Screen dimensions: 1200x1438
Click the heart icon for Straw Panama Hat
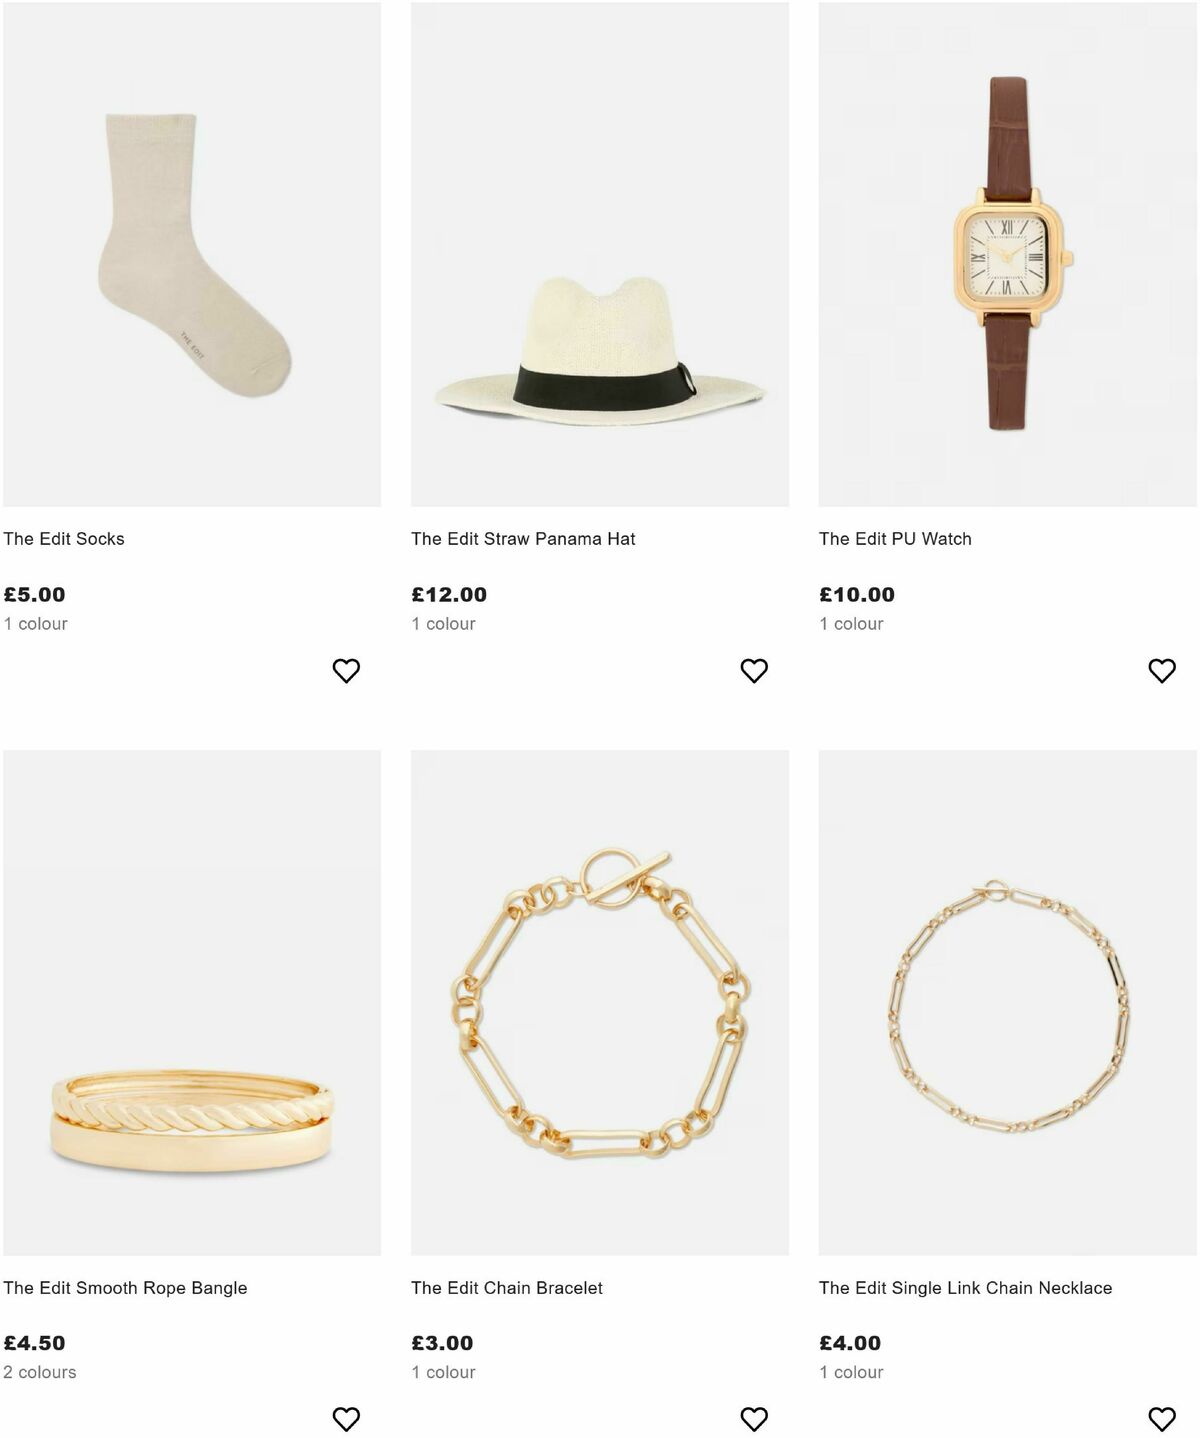[753, 669]
